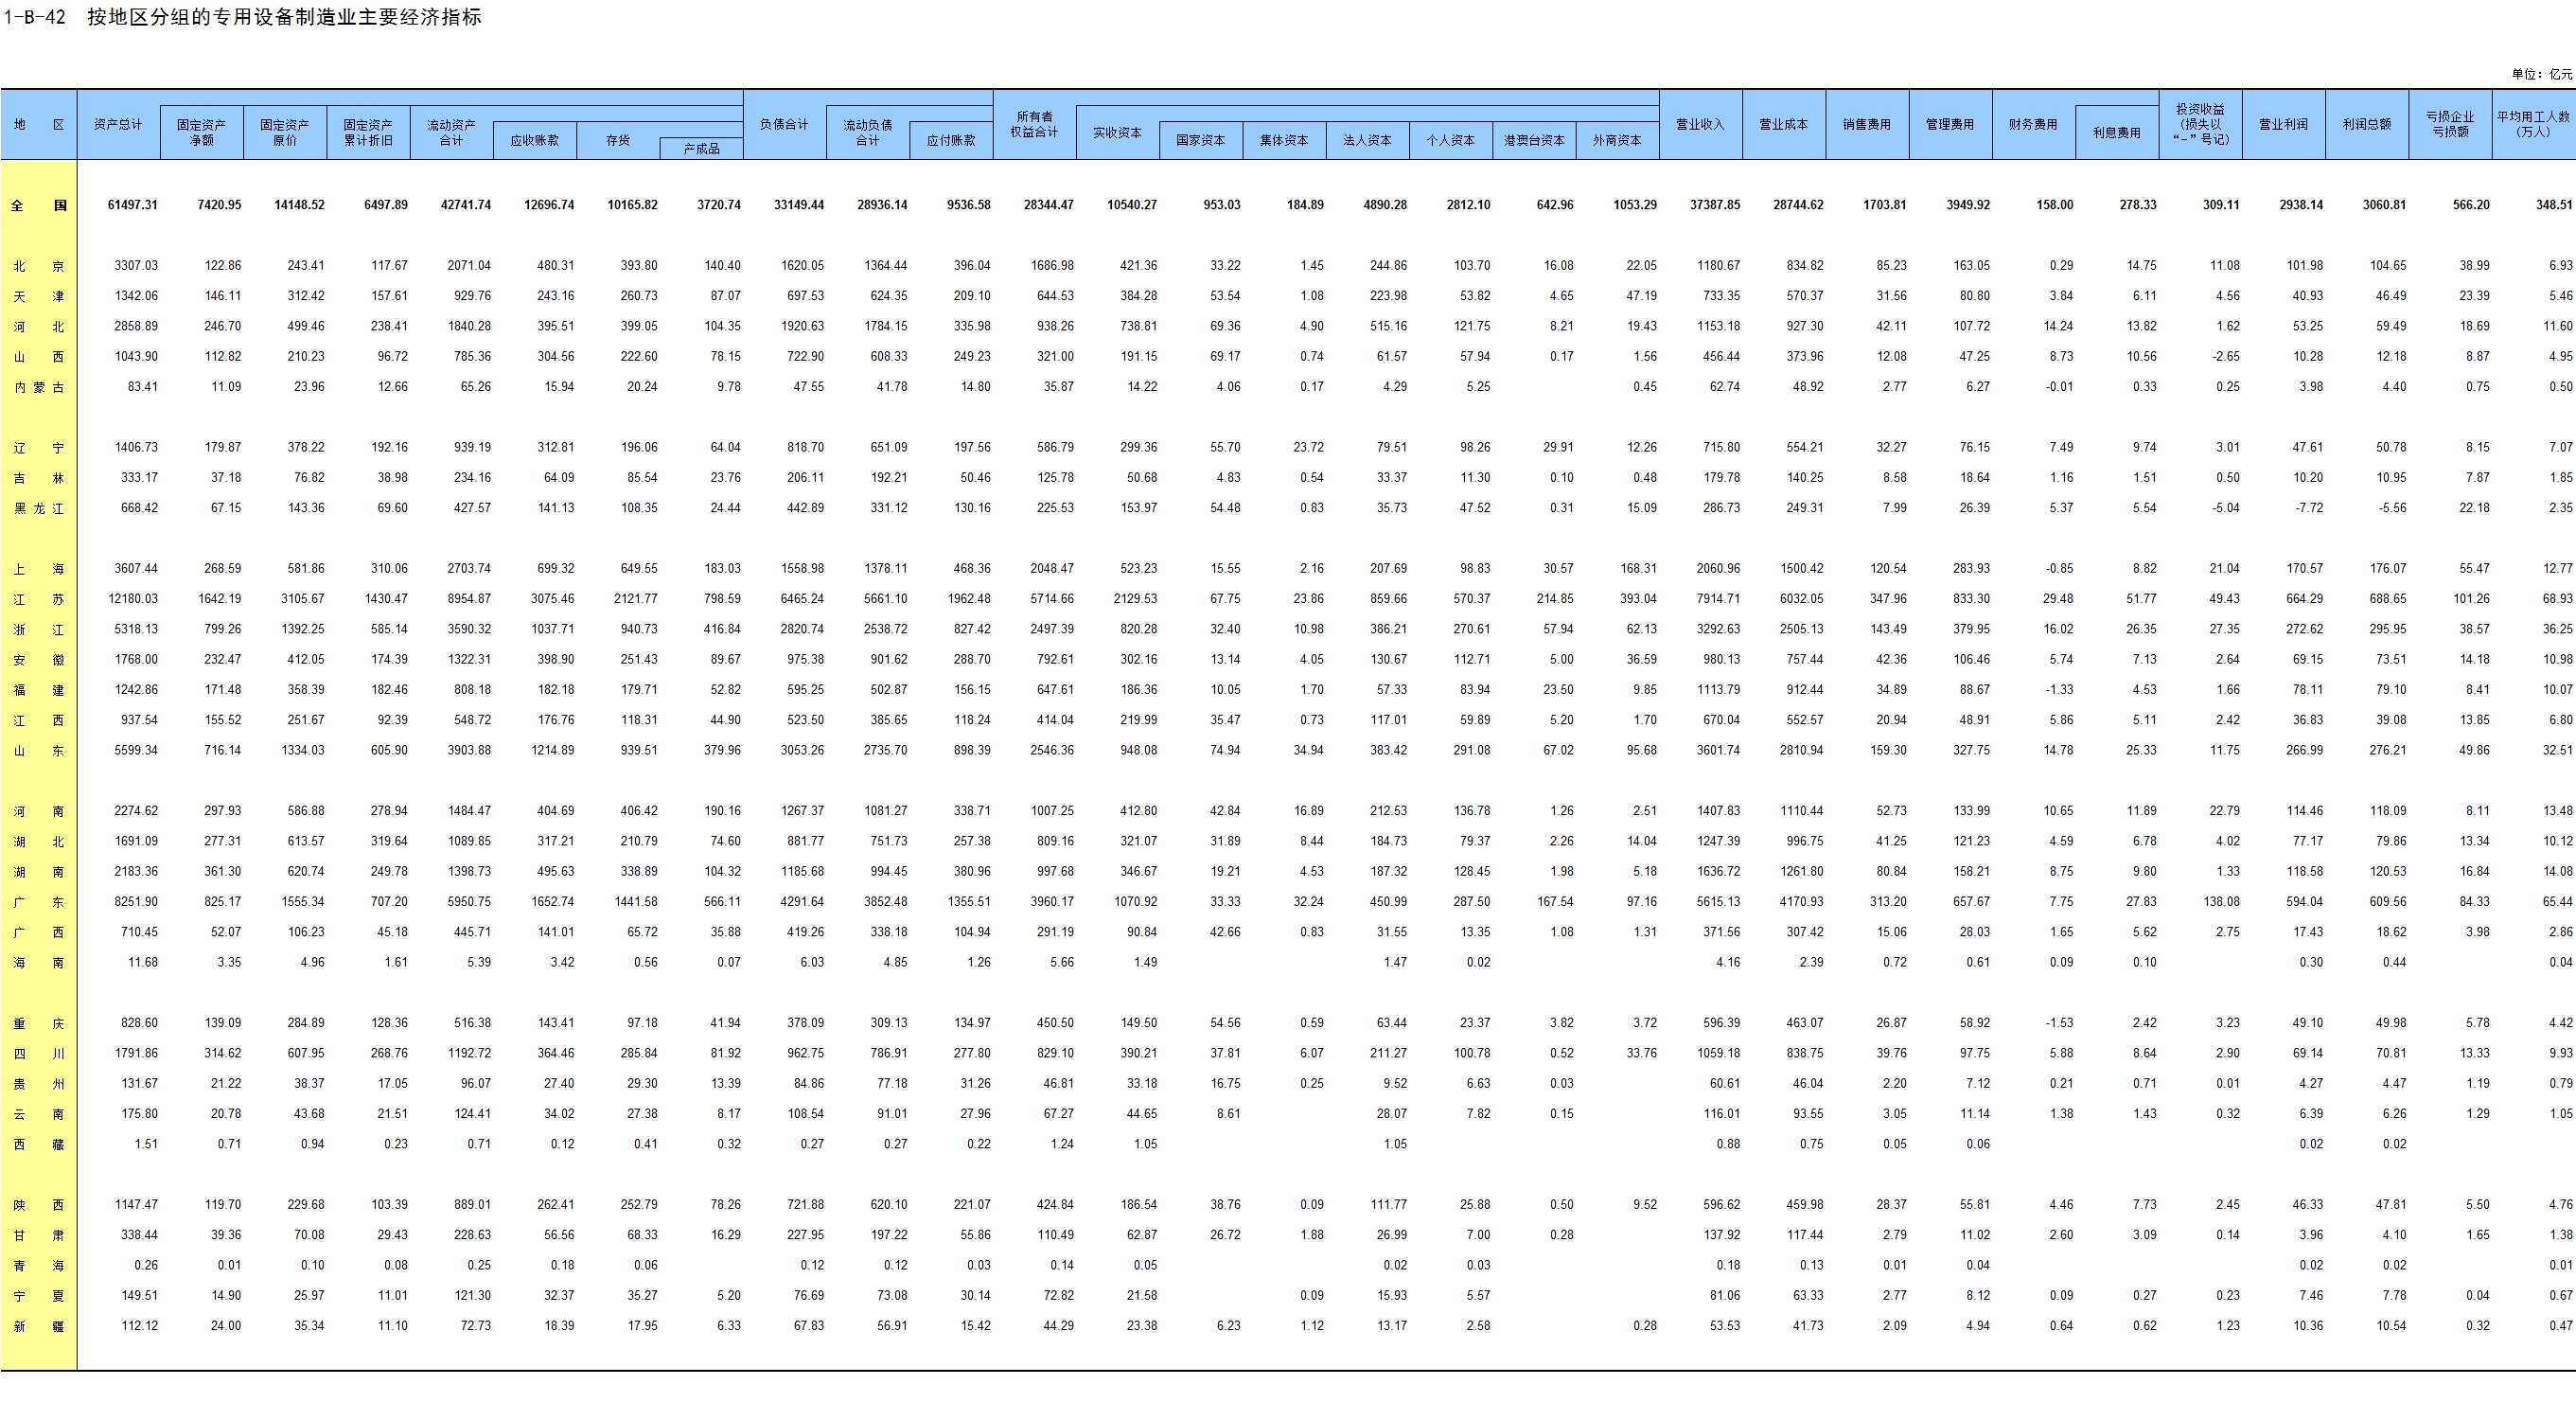Click the 利息费用 header cell
This screenshot has height=1402, width=2576.
pos(2116,132)
